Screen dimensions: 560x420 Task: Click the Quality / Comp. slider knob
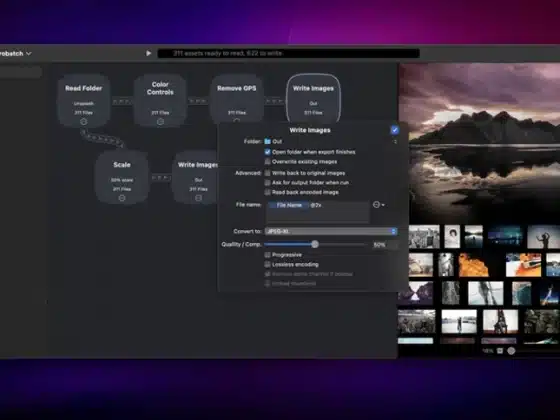[x=315, y=244]
